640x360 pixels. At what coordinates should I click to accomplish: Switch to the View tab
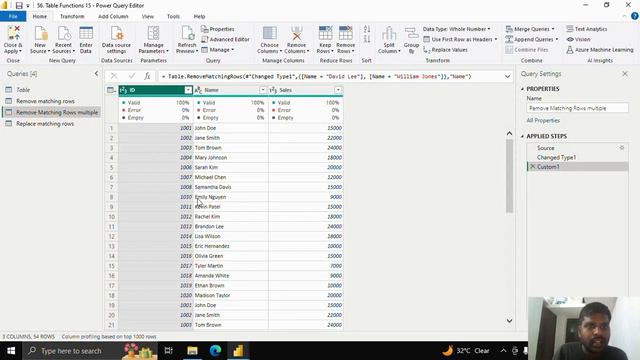click(x=148, y=16)
